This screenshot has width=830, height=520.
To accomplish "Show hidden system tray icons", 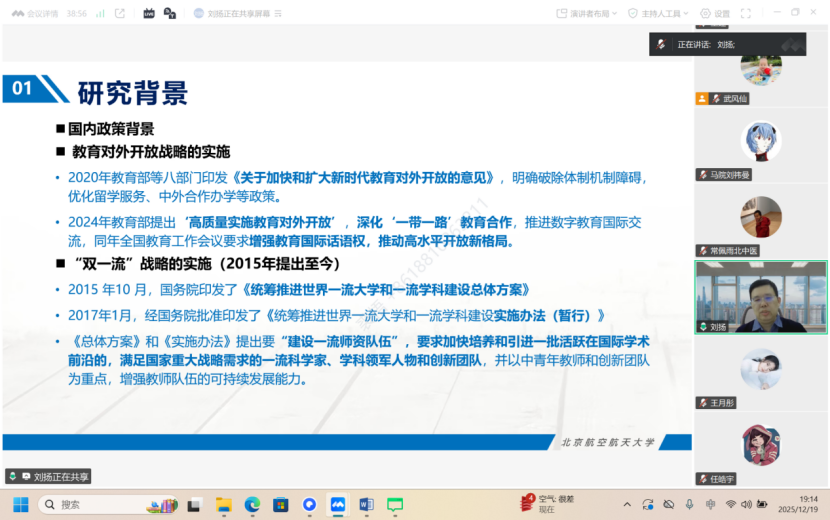I will 627,505.
